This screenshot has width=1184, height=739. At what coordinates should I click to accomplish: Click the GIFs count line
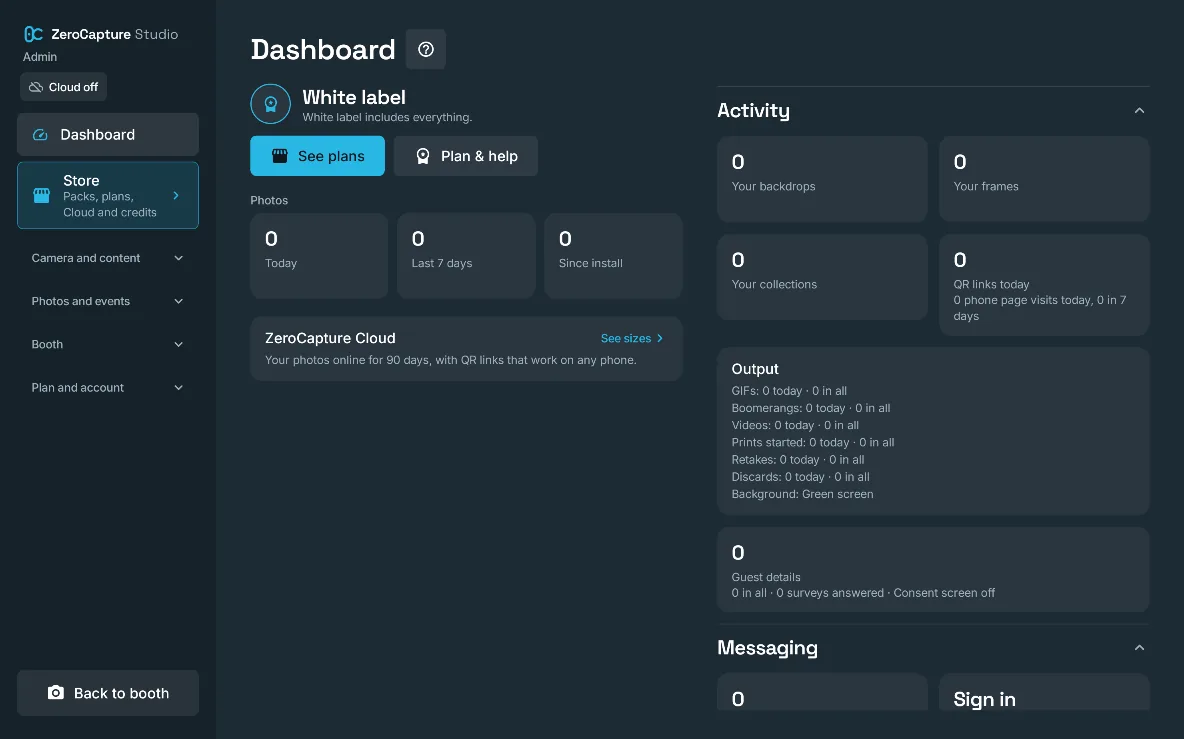click(x=789, y=390)
